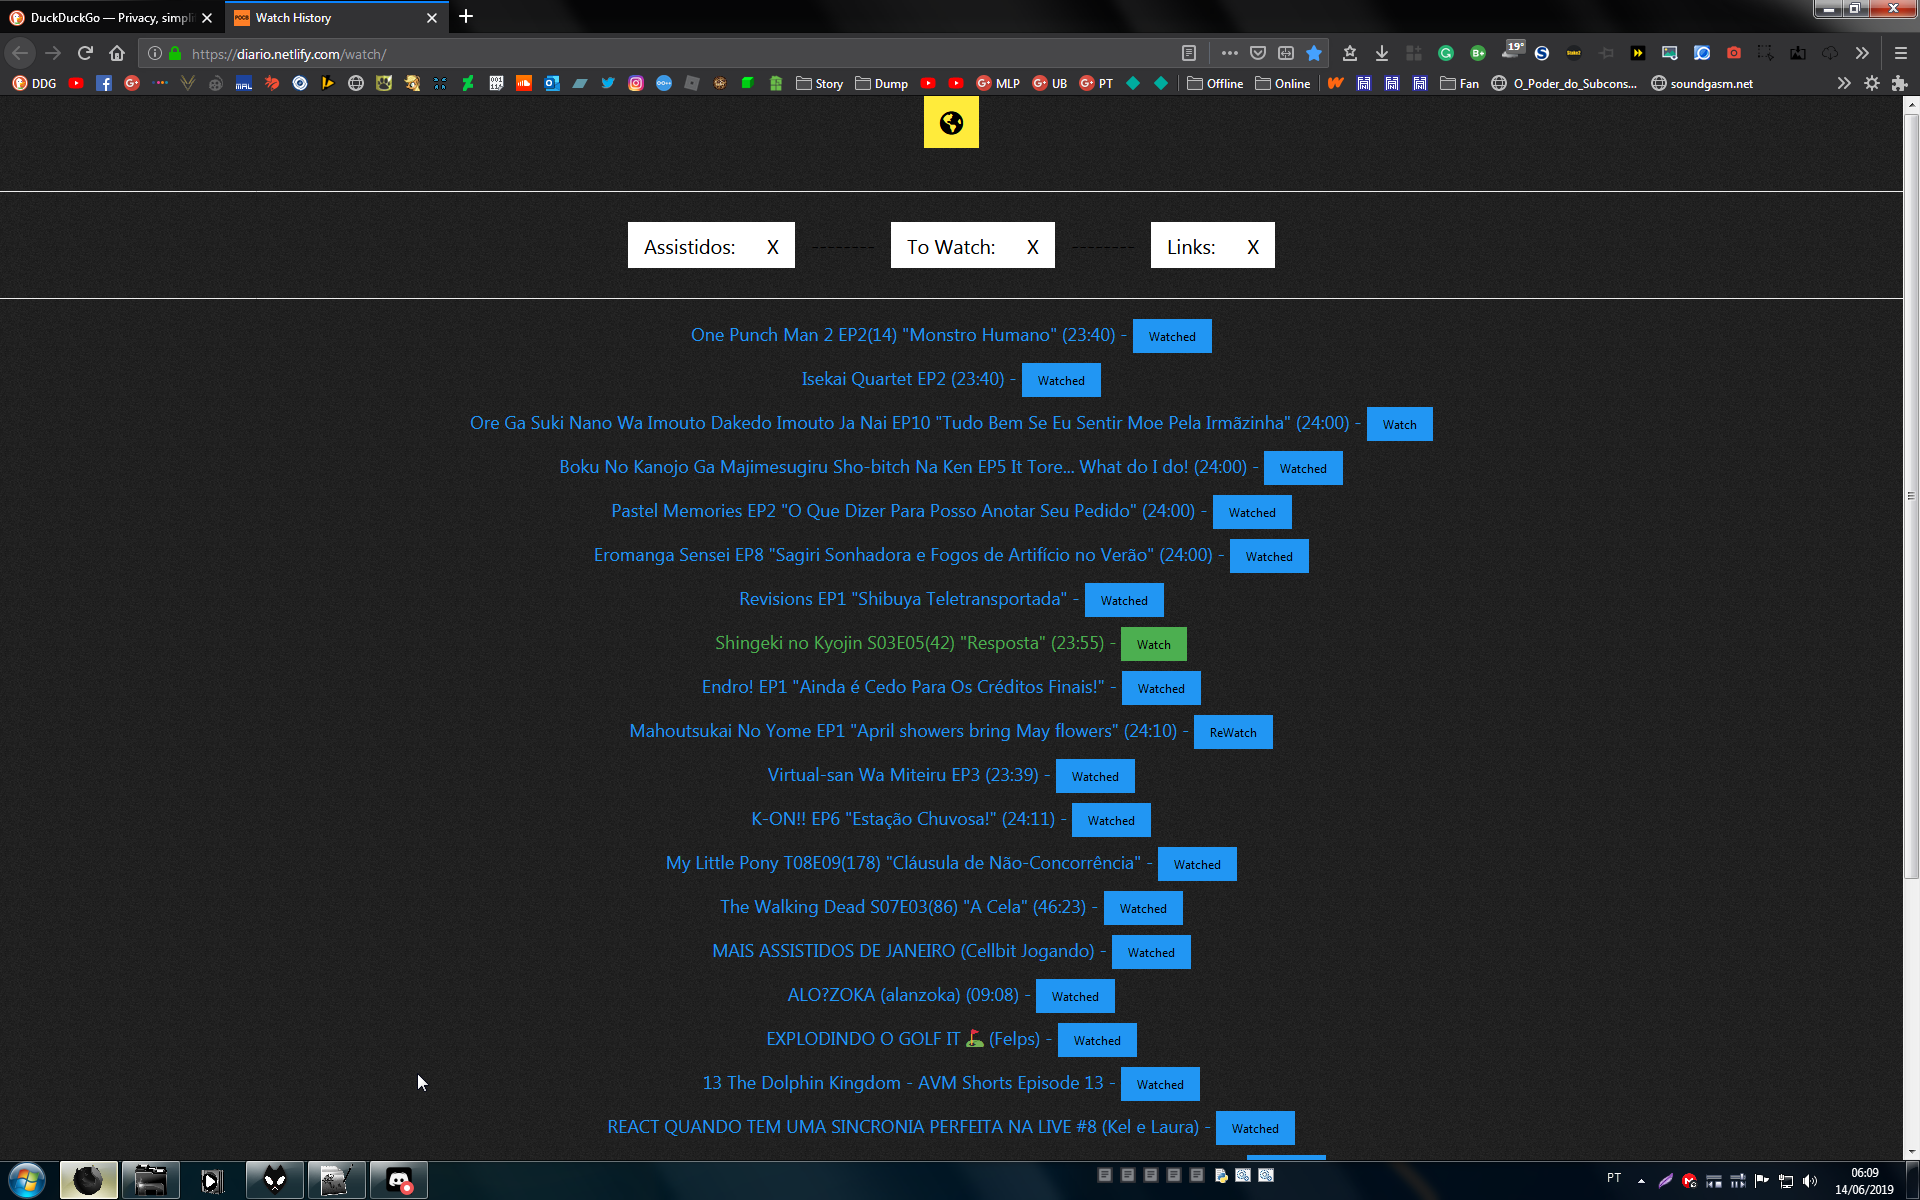The height and width of the screenshot is (1200, 1920).
Task: Open the MLP bookmark
Action: [x=998, y=83]
